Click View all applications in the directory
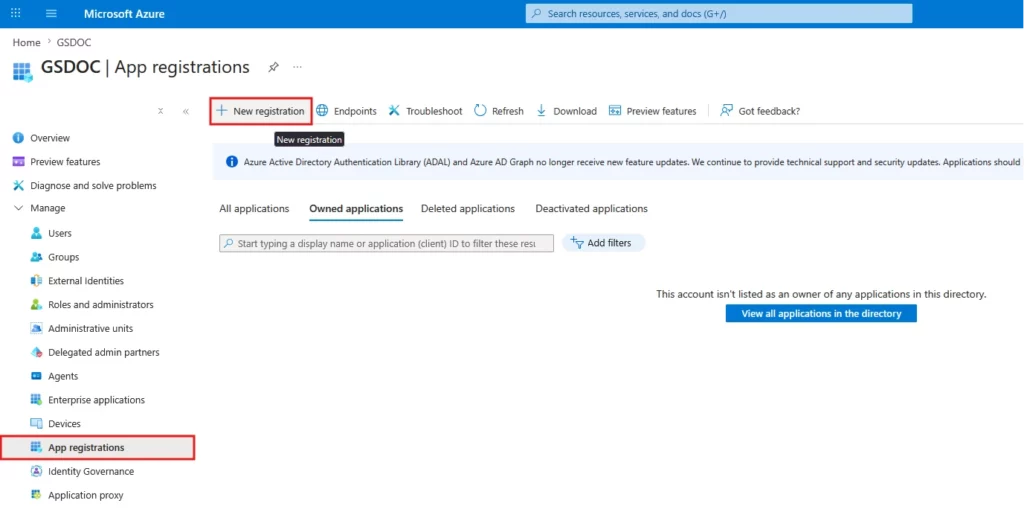1024x509 pixels. coord(821,314)
